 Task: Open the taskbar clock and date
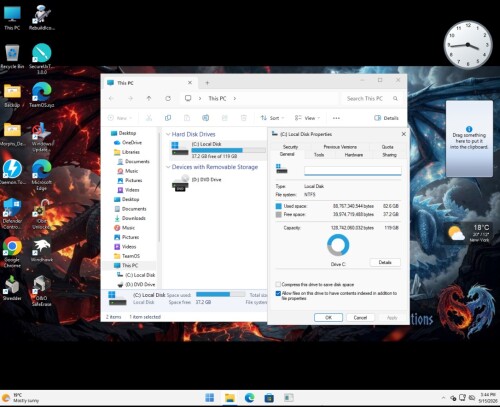pos(488,398)
